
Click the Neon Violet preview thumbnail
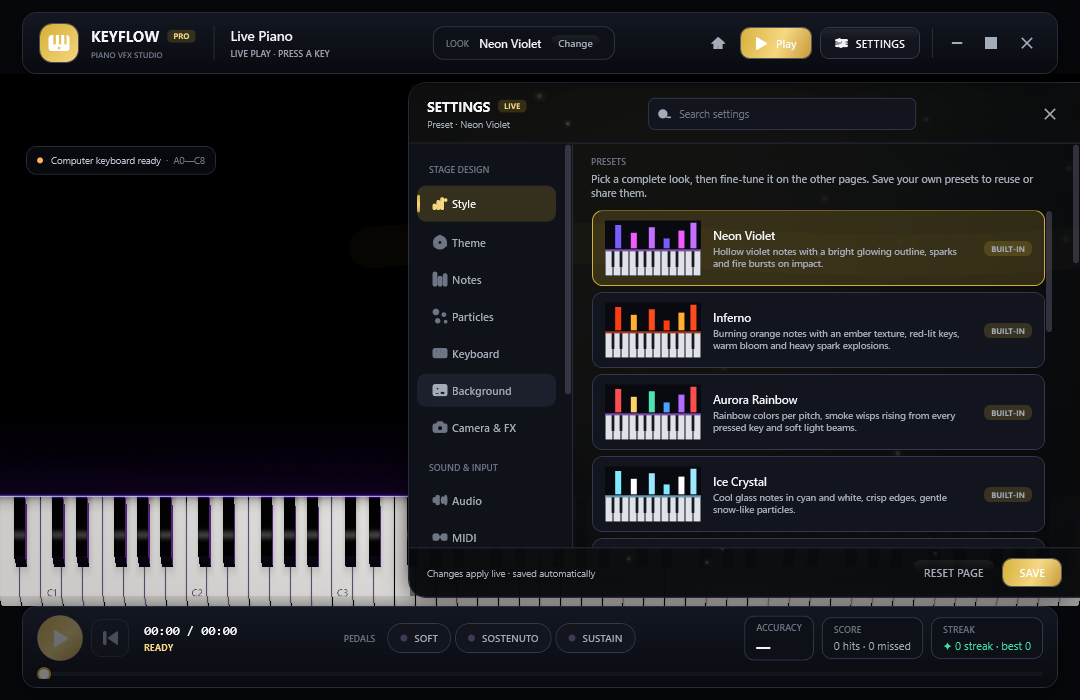(x=653, y=248)
